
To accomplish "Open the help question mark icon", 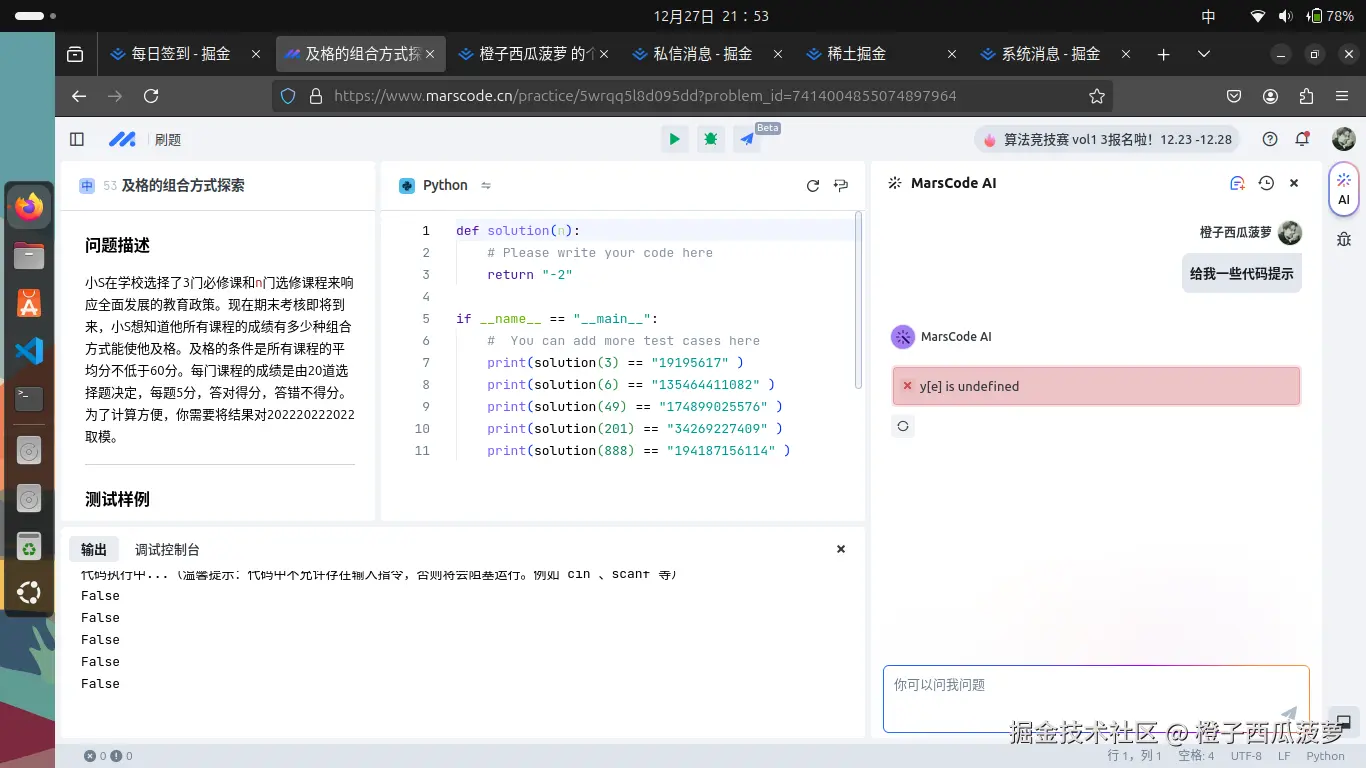I will [1269, 139].
